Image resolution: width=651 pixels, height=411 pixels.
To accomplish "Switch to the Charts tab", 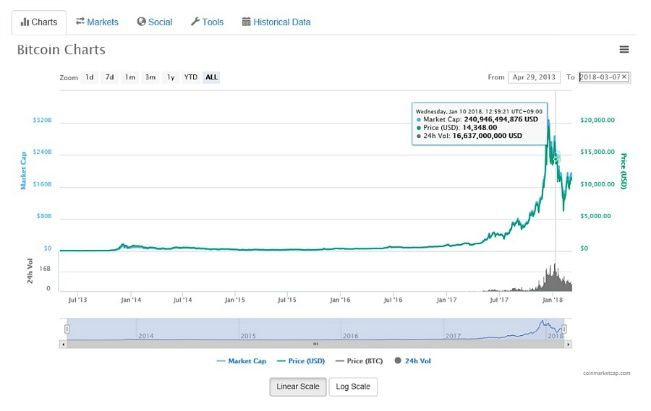I will tap(39, 22).
